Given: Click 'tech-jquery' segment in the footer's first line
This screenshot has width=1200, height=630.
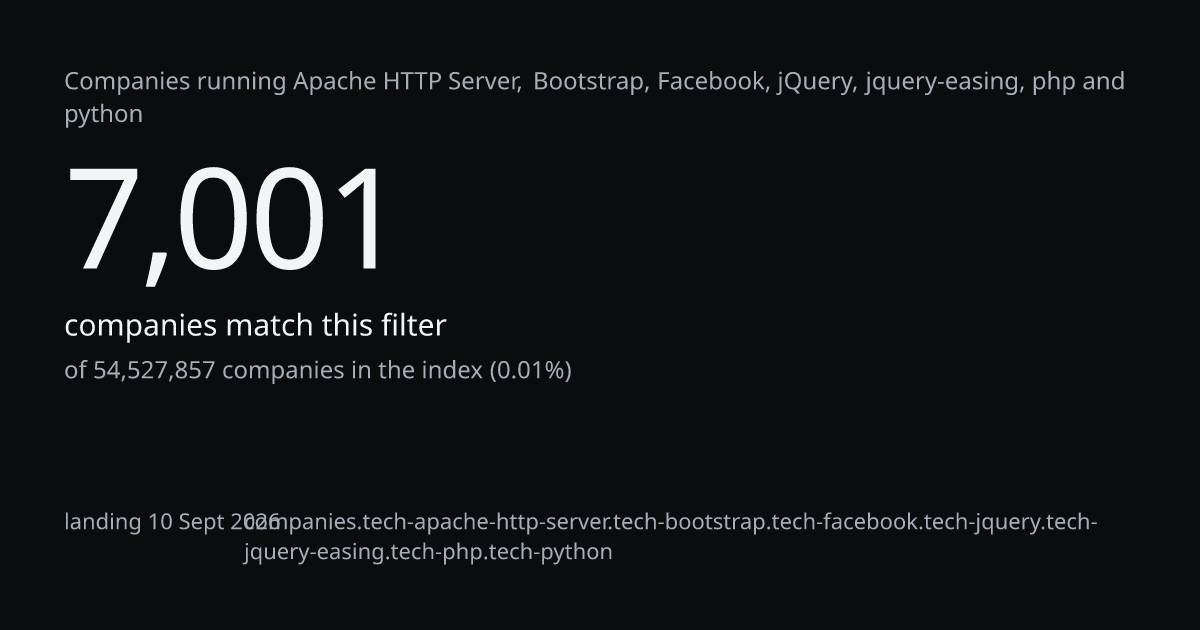Looking at the screenshot, I should pyautogui.click(x=986, y=523).
